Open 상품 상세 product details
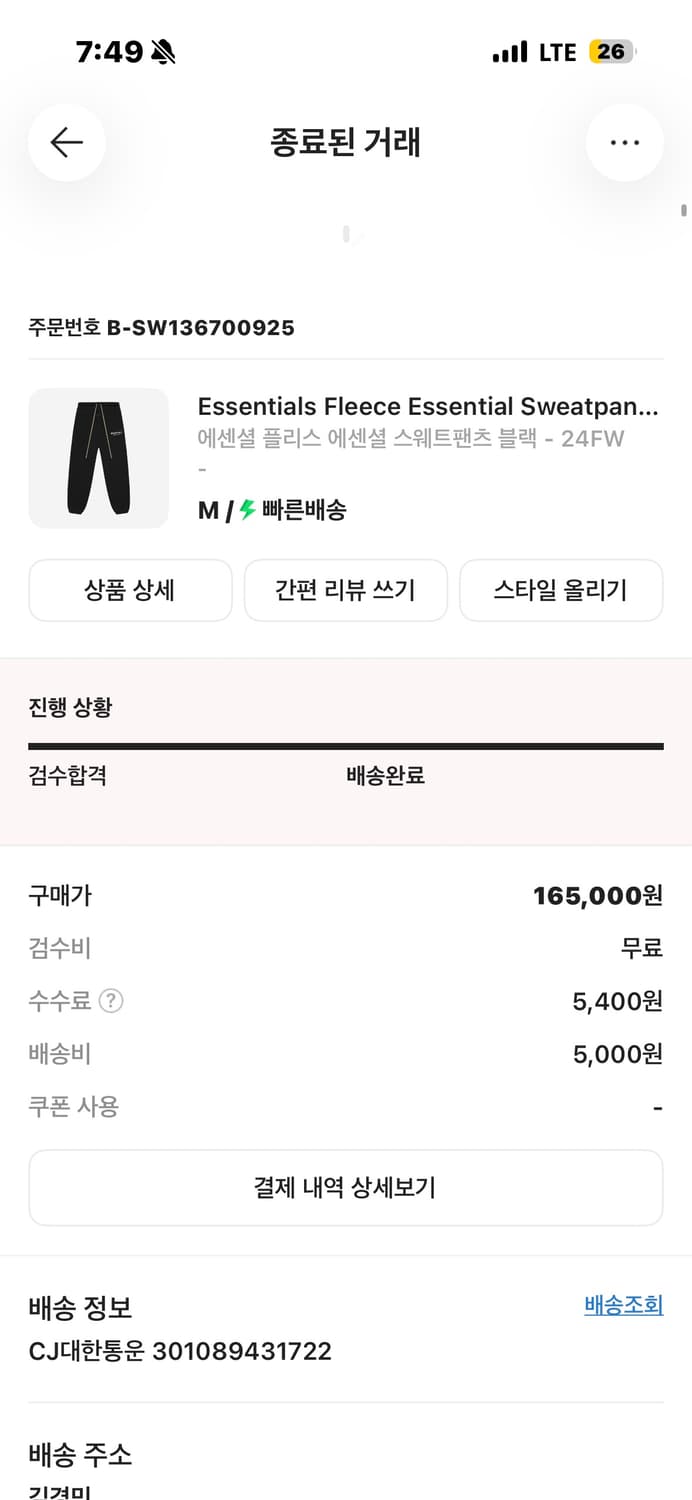 click(130, 591)
